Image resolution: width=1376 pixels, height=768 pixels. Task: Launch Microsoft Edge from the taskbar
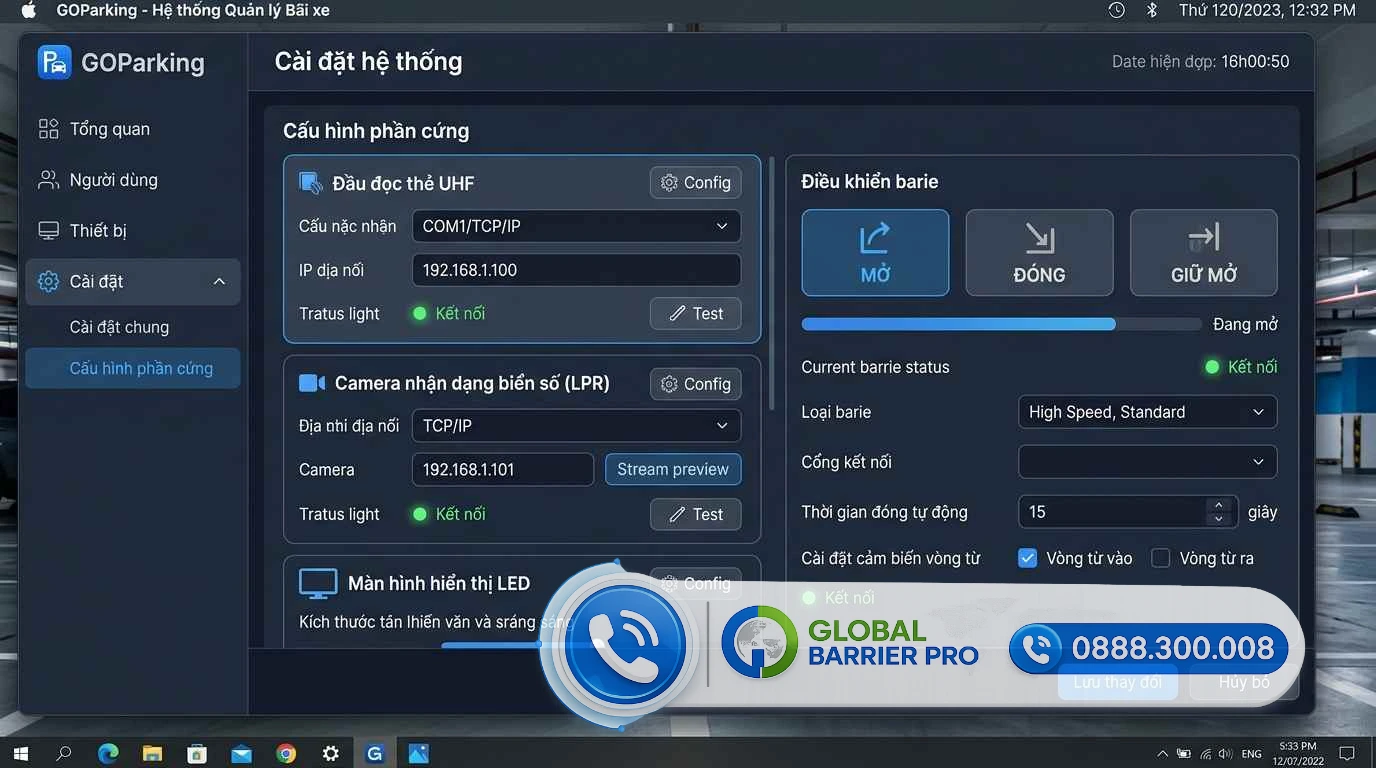[108, 753]
